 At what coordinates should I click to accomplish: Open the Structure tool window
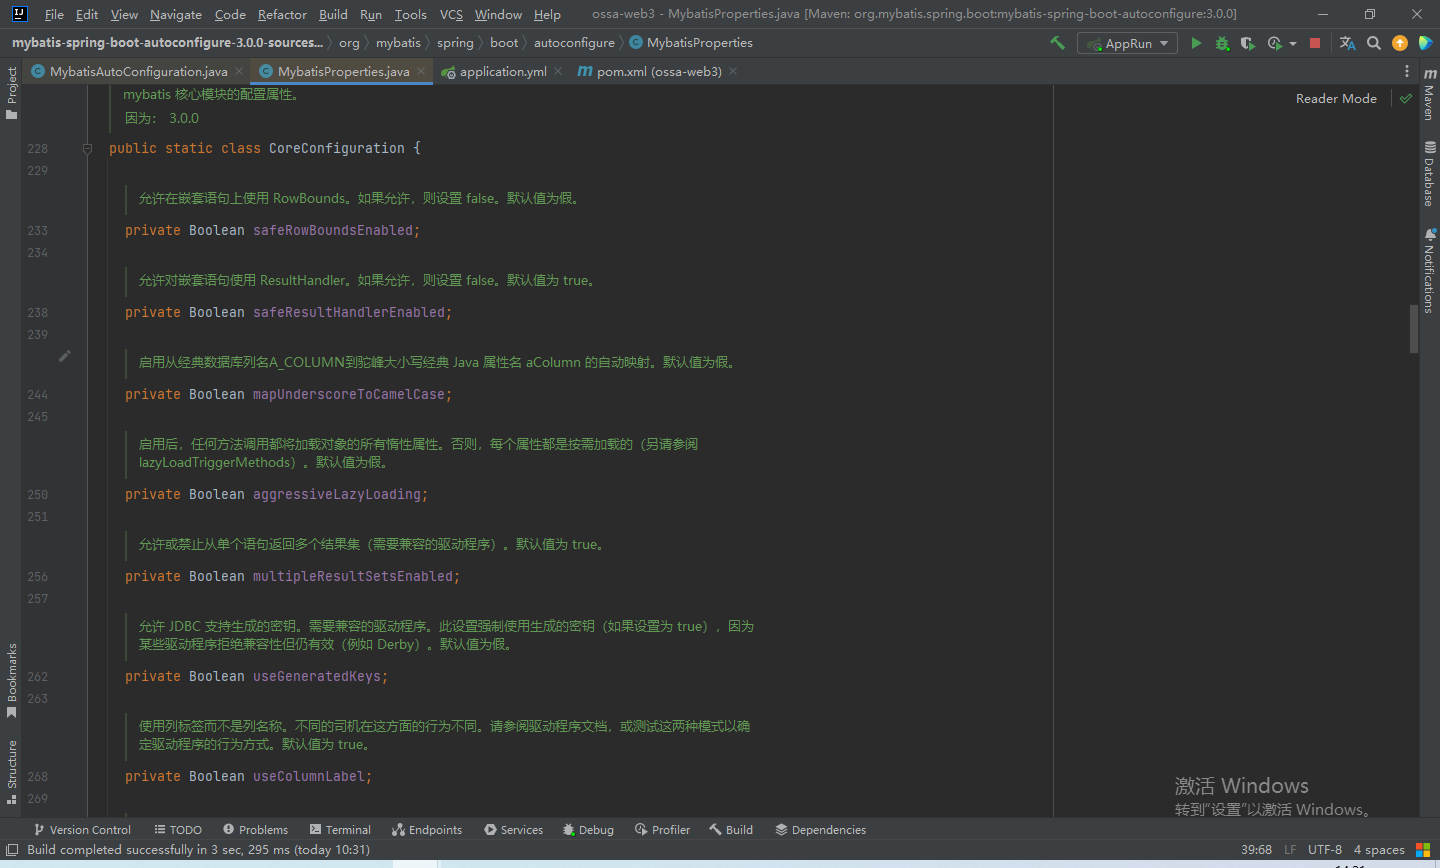(12, 771)
